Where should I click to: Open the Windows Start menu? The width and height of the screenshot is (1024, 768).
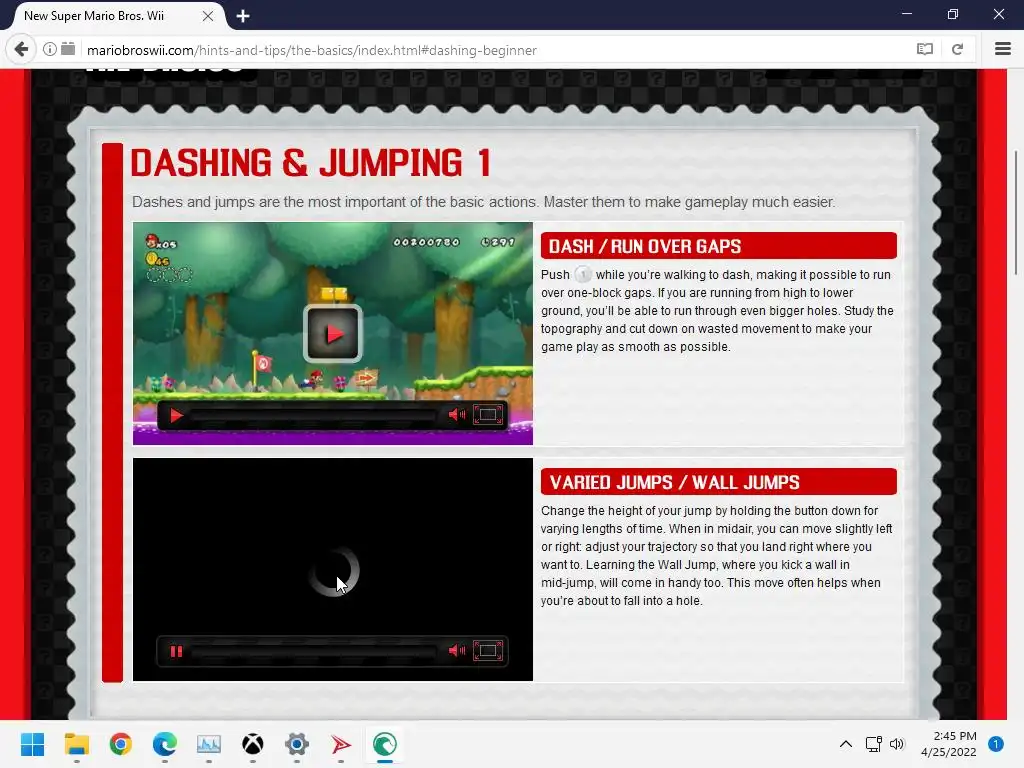coord(32,744)
